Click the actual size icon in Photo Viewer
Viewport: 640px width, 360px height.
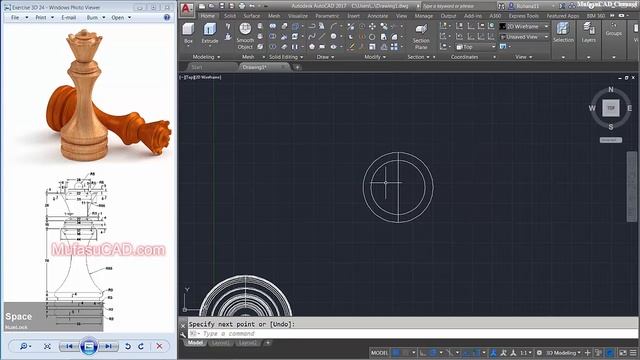47,346
